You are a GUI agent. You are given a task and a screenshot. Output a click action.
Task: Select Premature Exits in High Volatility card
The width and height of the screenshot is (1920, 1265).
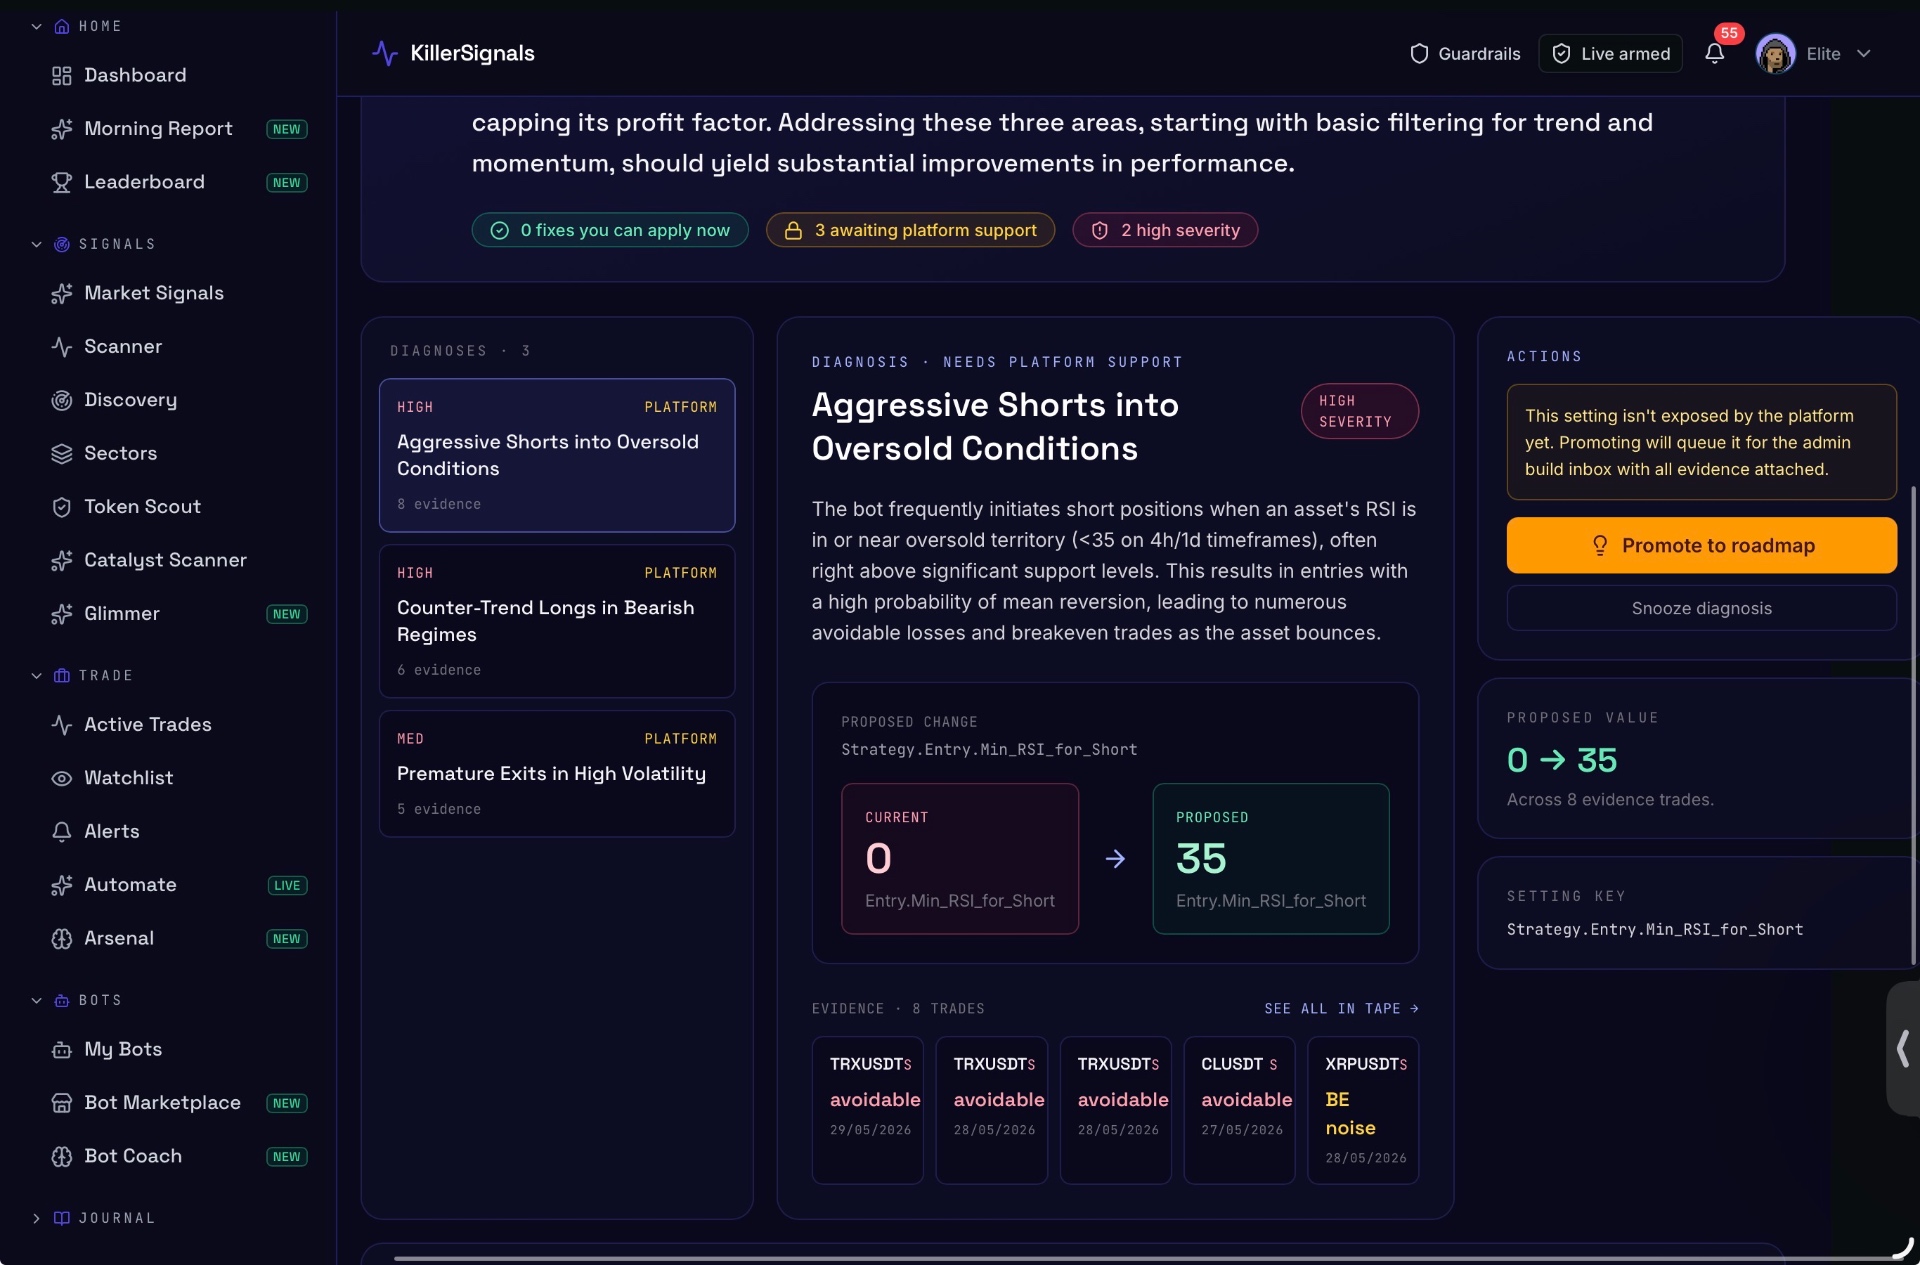click(x=557, y=774)
